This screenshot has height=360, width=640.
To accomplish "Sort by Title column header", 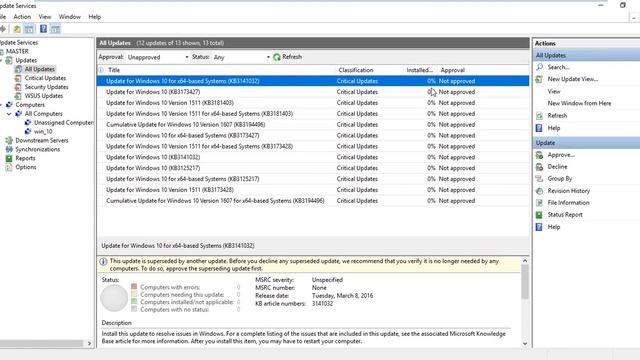I will click(x=220, y=70).
